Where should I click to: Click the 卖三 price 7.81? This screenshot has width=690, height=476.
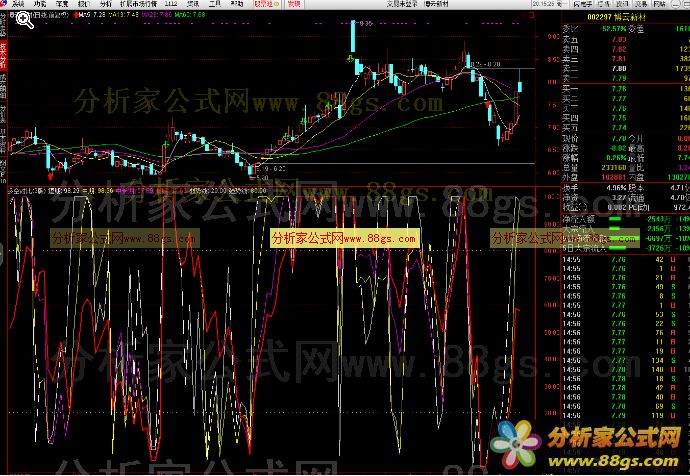(619, 59)
